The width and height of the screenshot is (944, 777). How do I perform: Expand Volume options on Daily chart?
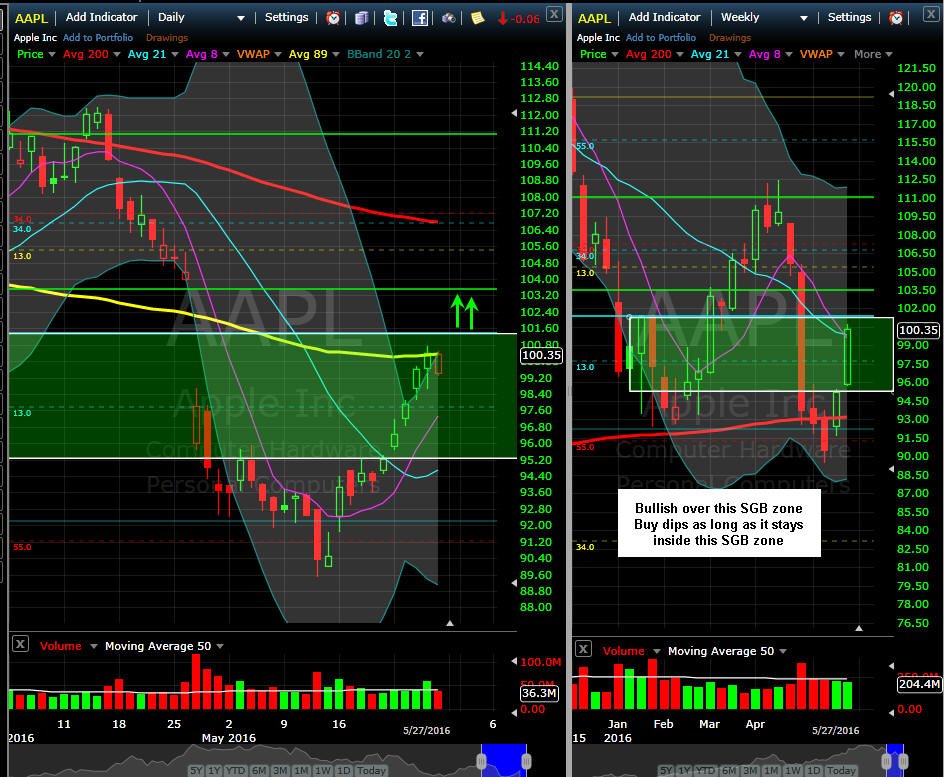93,646
